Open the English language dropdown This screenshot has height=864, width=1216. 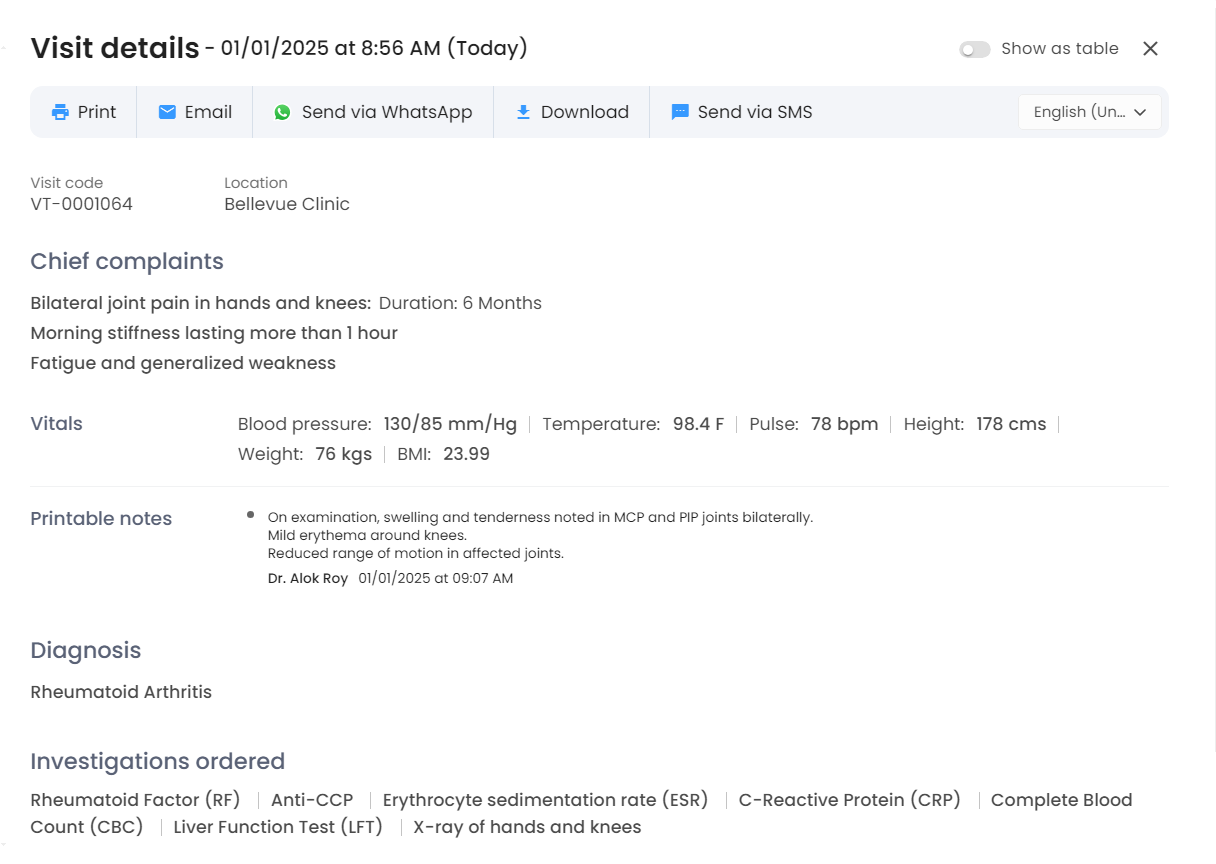coord(1080,112)
